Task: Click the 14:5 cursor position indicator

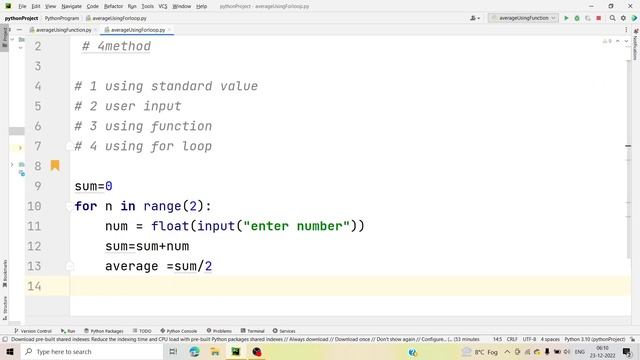Action: [498, 339]
